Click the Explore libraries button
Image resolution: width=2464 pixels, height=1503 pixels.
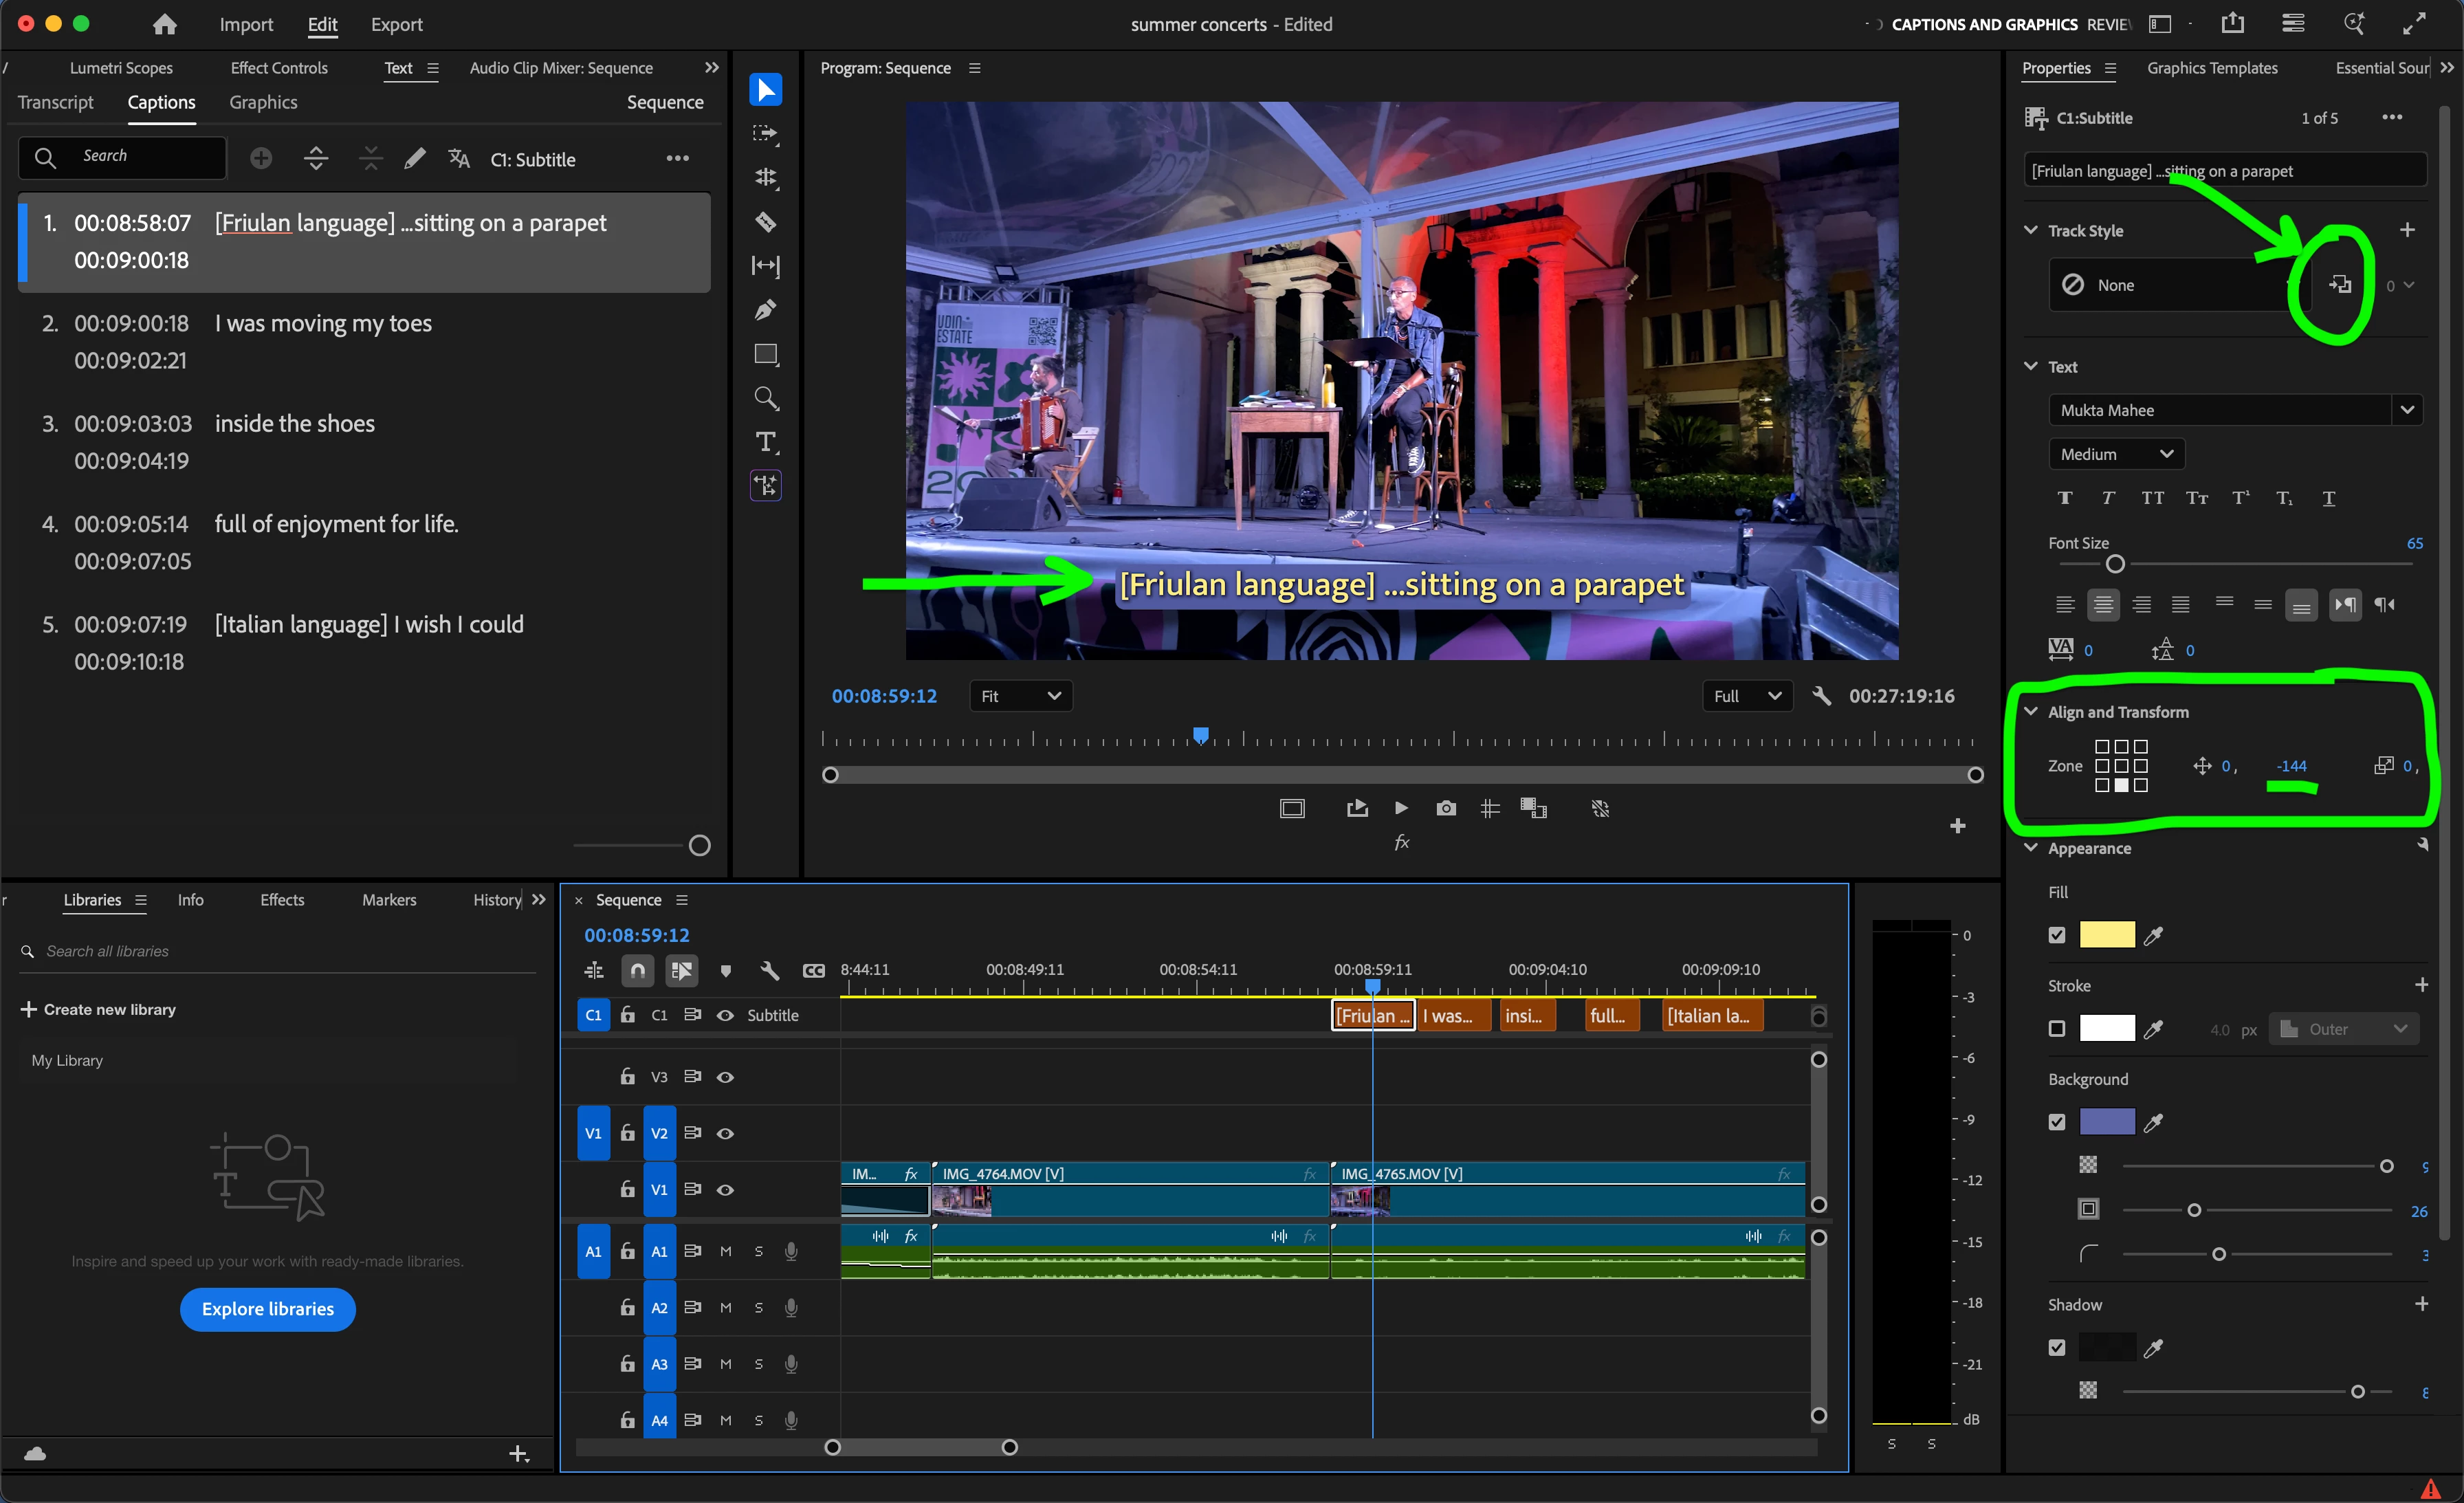(x=267, y=1309)
